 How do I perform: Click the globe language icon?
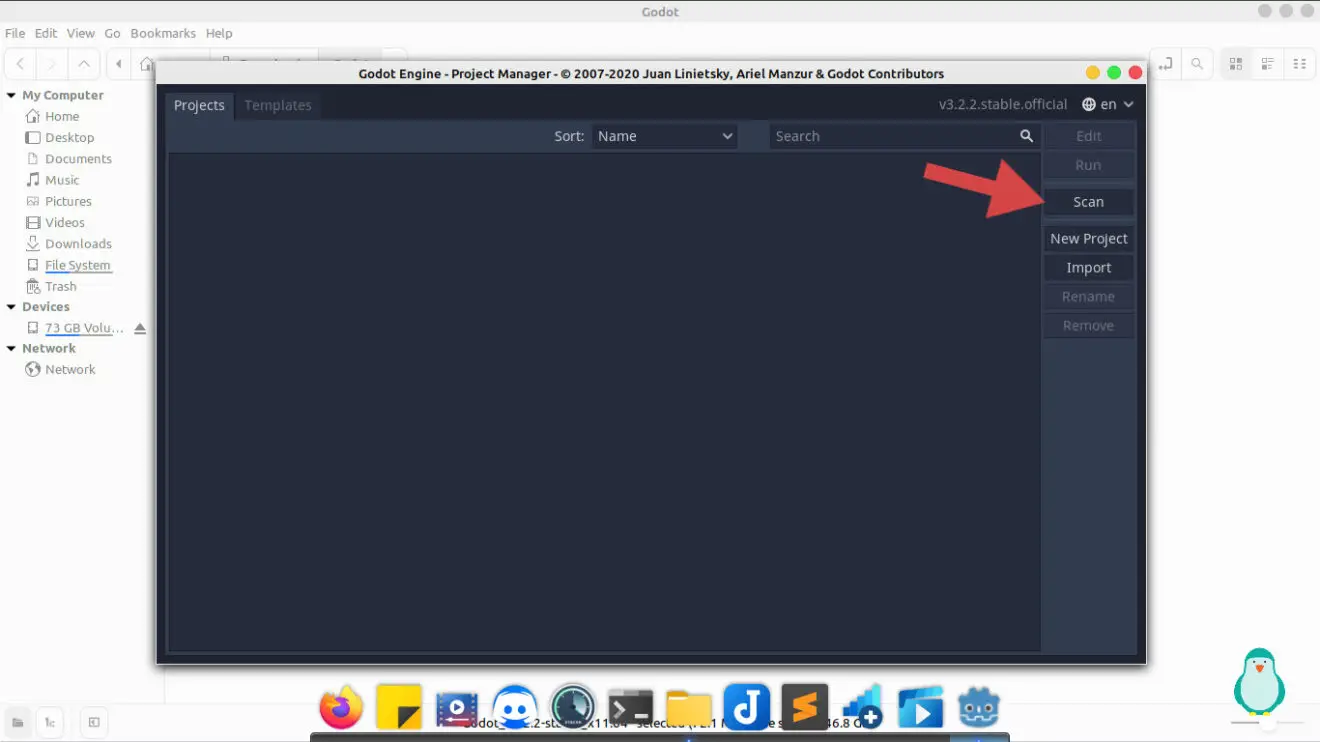(1089, 104)
